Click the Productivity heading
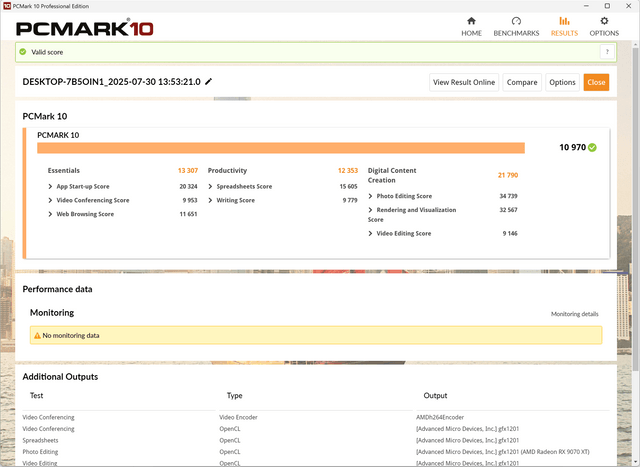640x467 pixels. 227,171
